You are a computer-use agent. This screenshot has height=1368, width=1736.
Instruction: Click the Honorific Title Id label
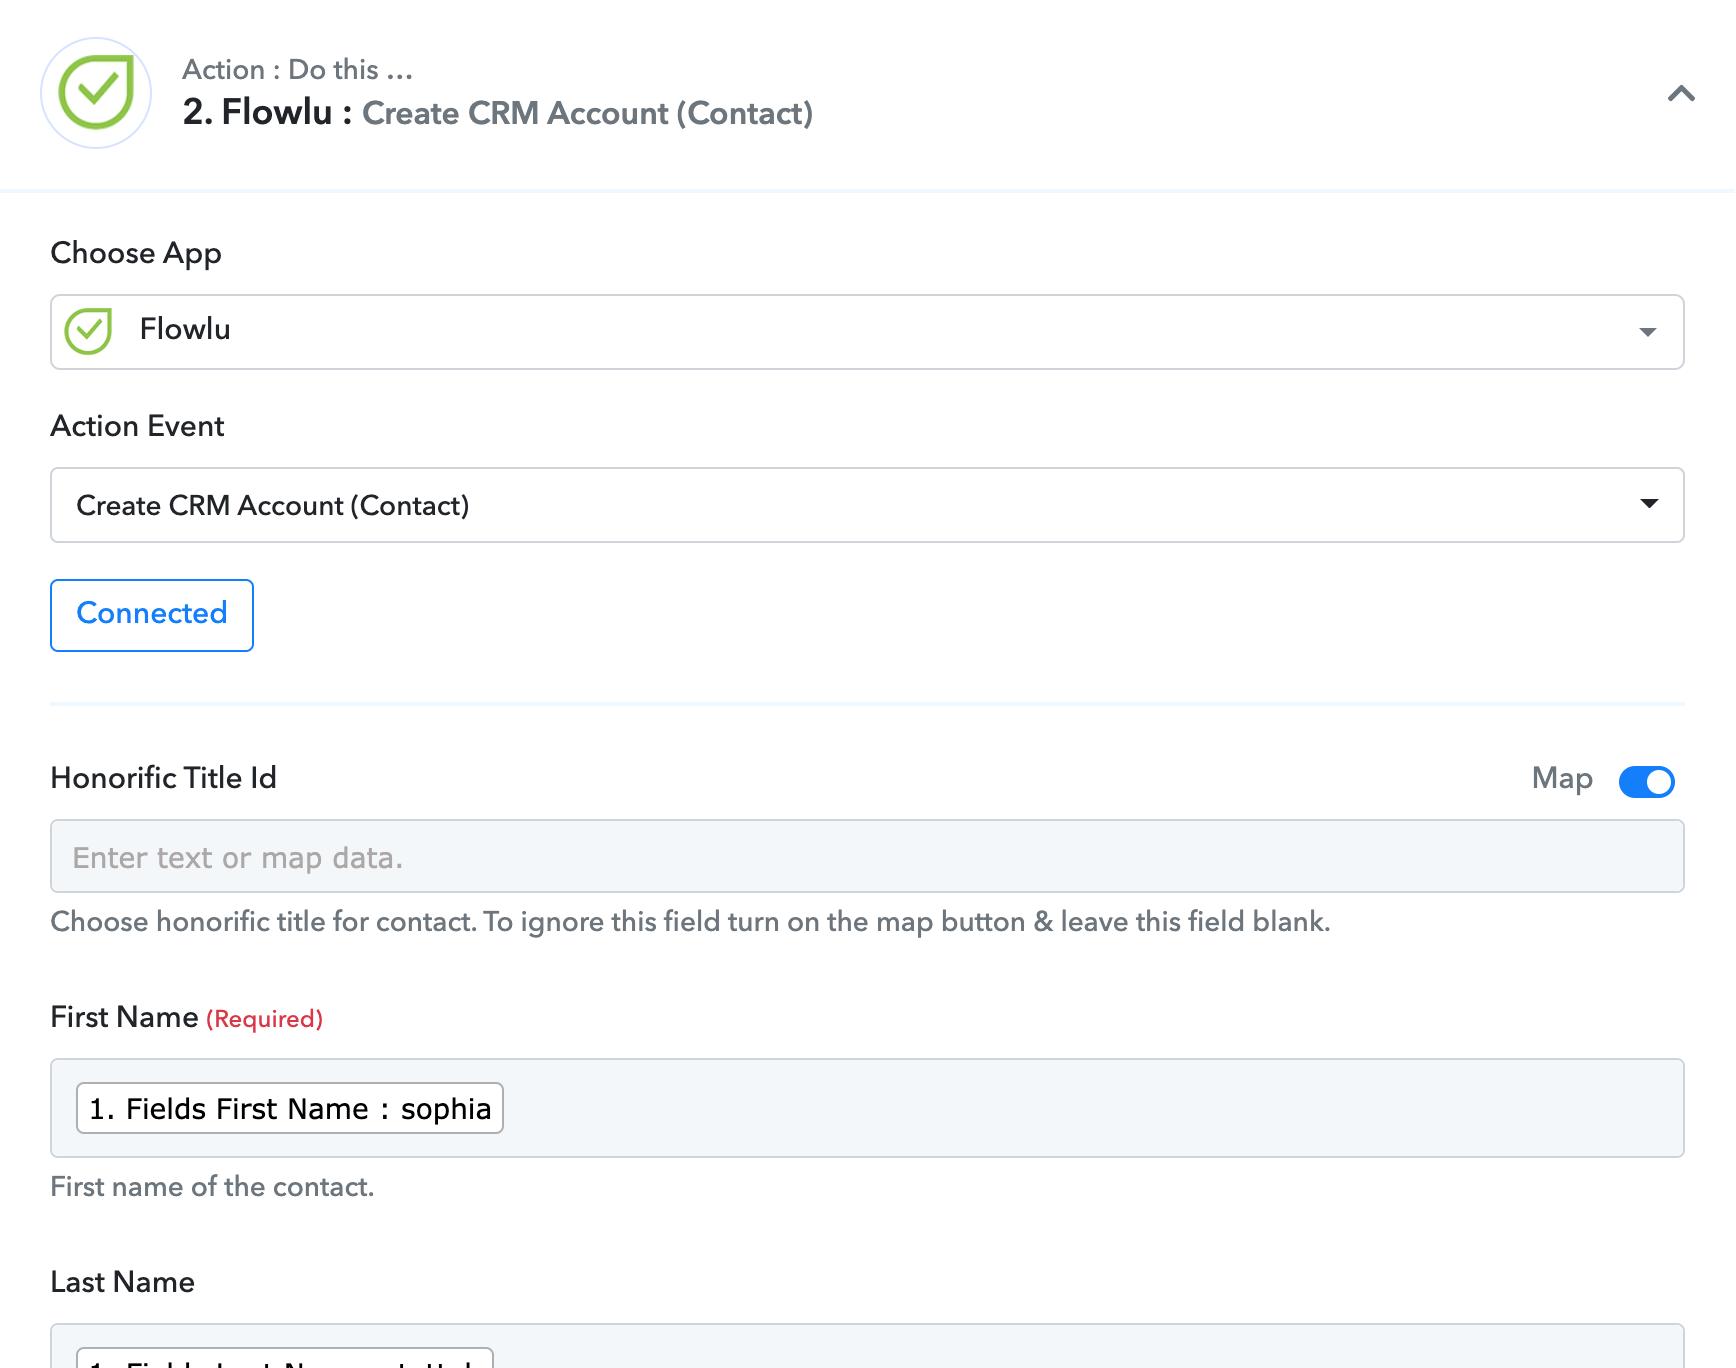click(x=164, y=778)
